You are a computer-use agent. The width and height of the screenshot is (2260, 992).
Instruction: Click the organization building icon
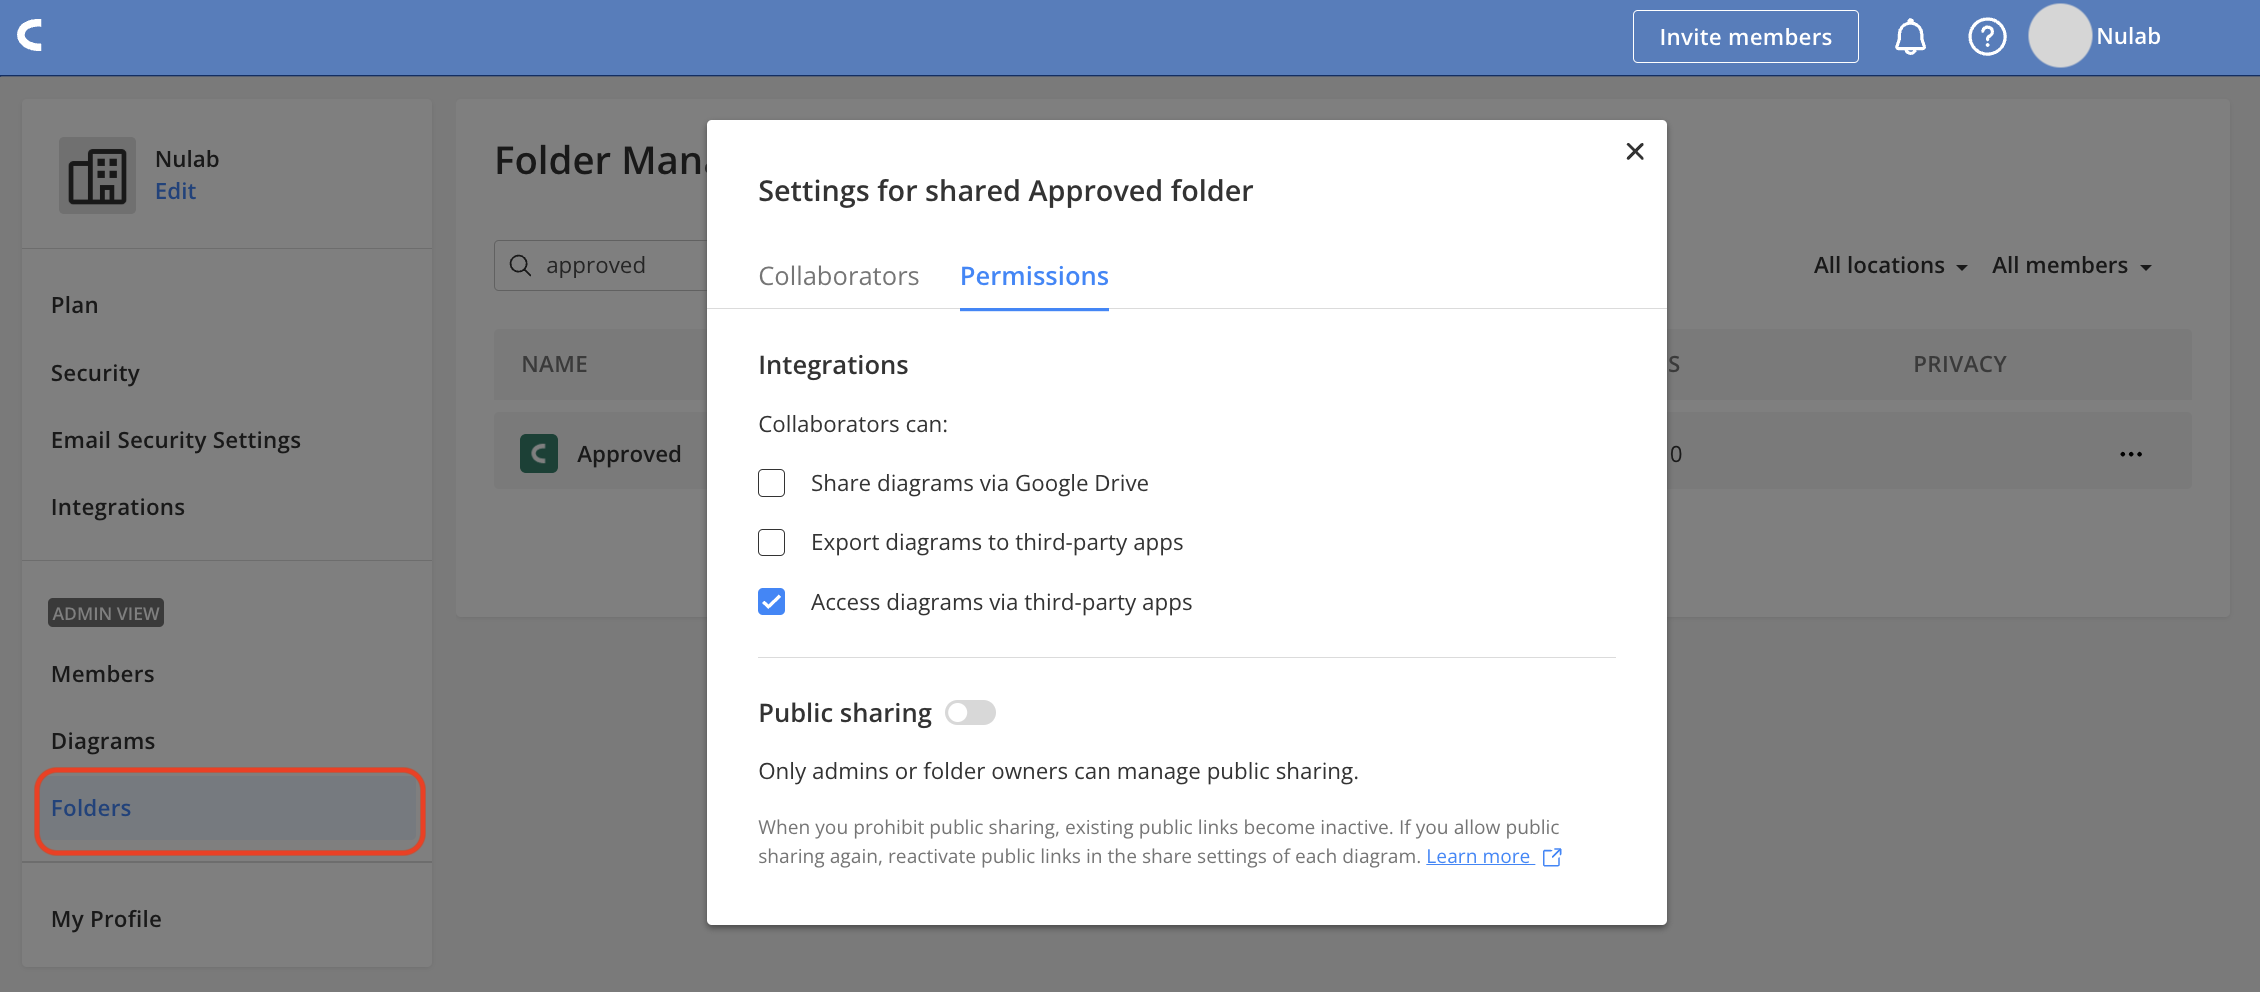(97, 175)
